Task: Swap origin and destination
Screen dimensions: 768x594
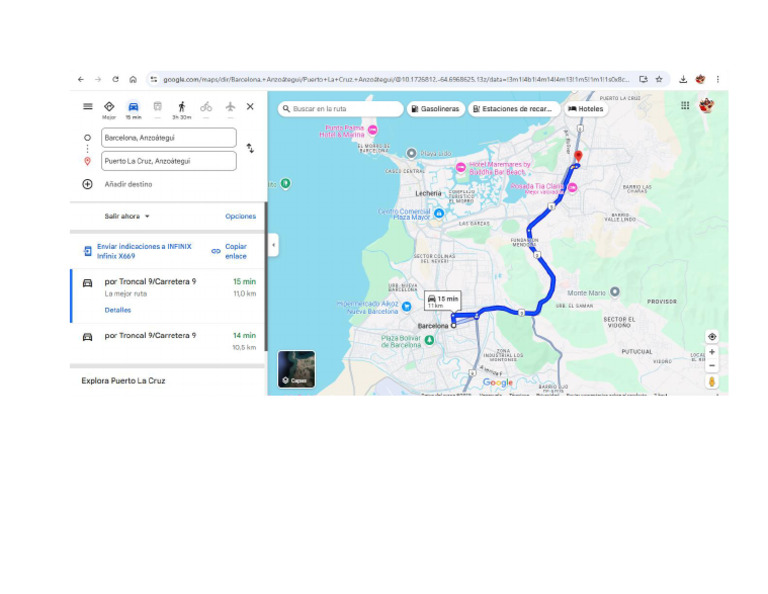Action: coord(250,148)
